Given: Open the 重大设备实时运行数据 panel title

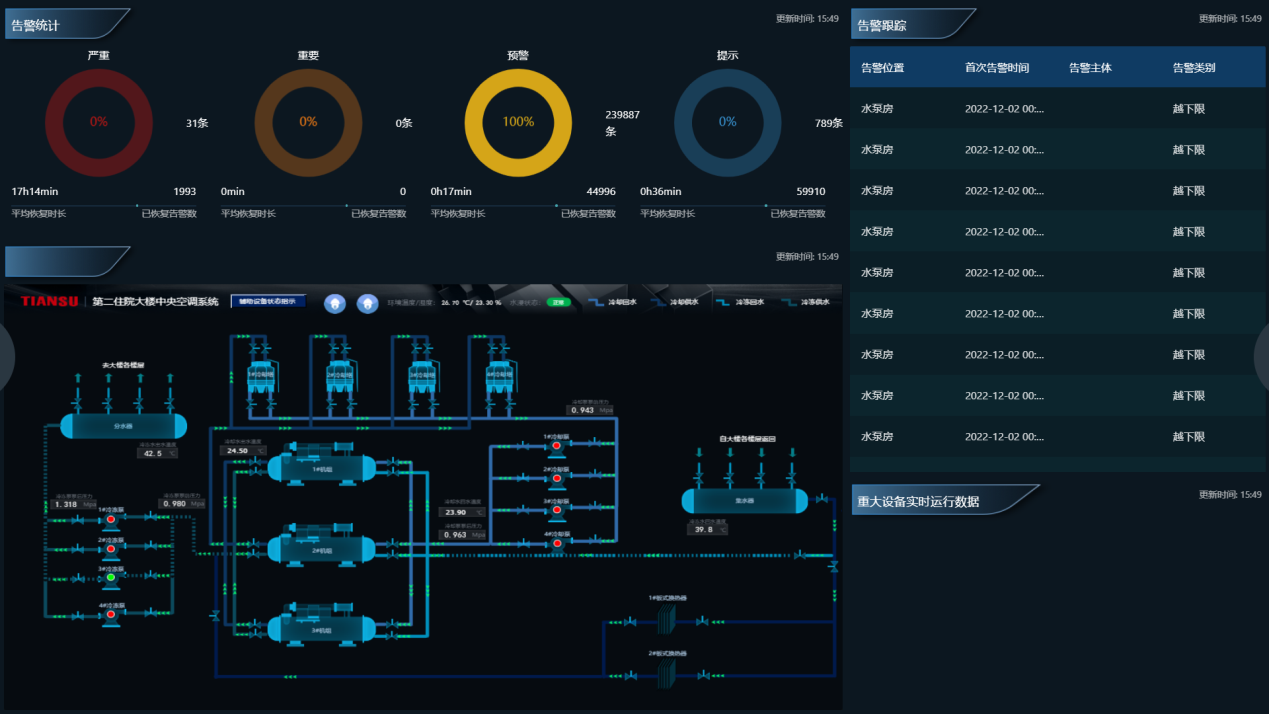Looking at the screenshot, I should (918, 501).
